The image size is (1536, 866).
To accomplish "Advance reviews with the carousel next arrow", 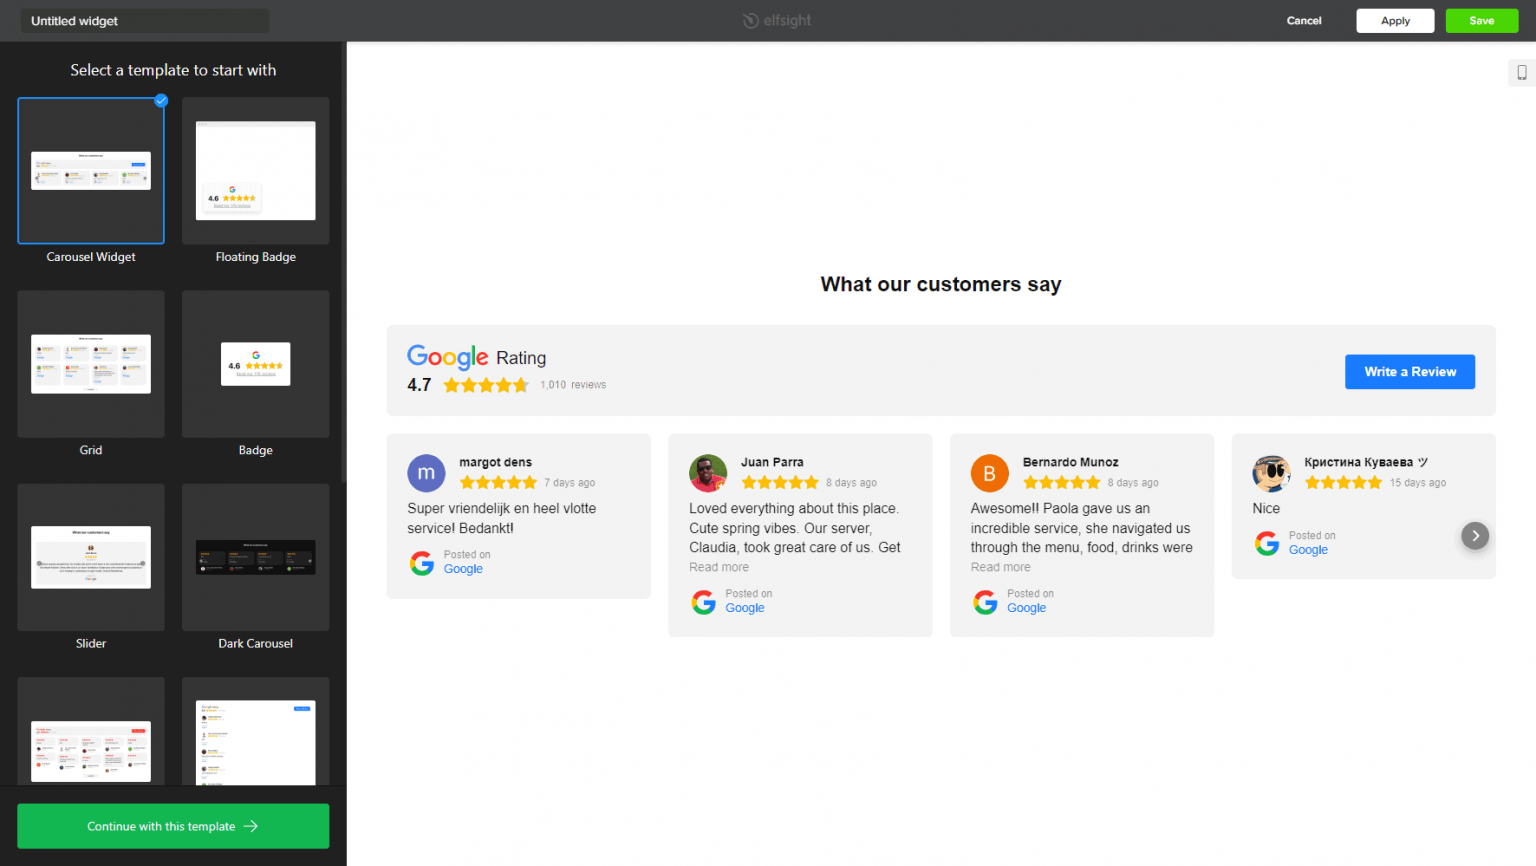I will (1475, 535).
